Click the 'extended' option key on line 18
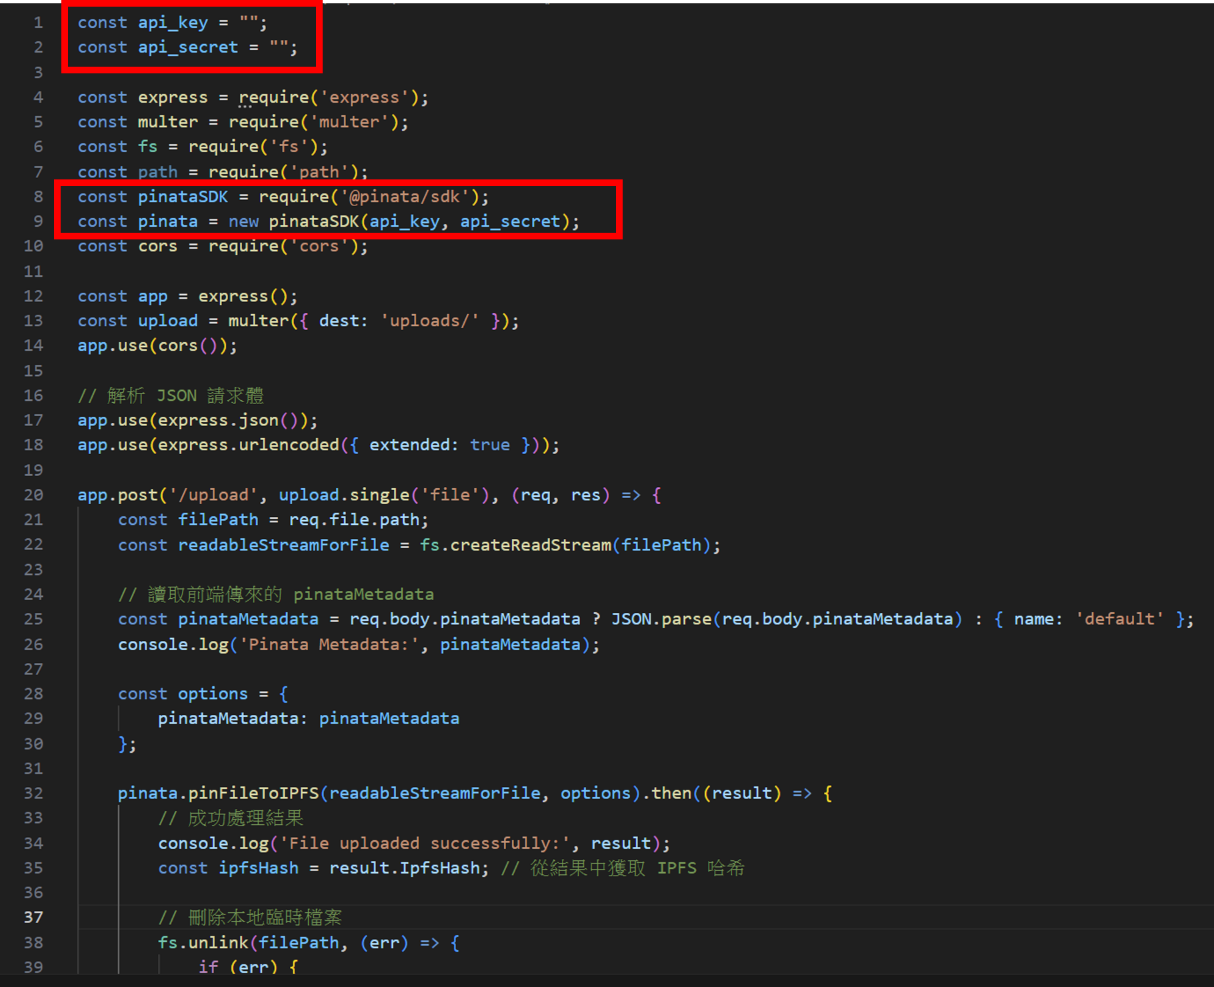1214x987 pixels. (409, 445)
